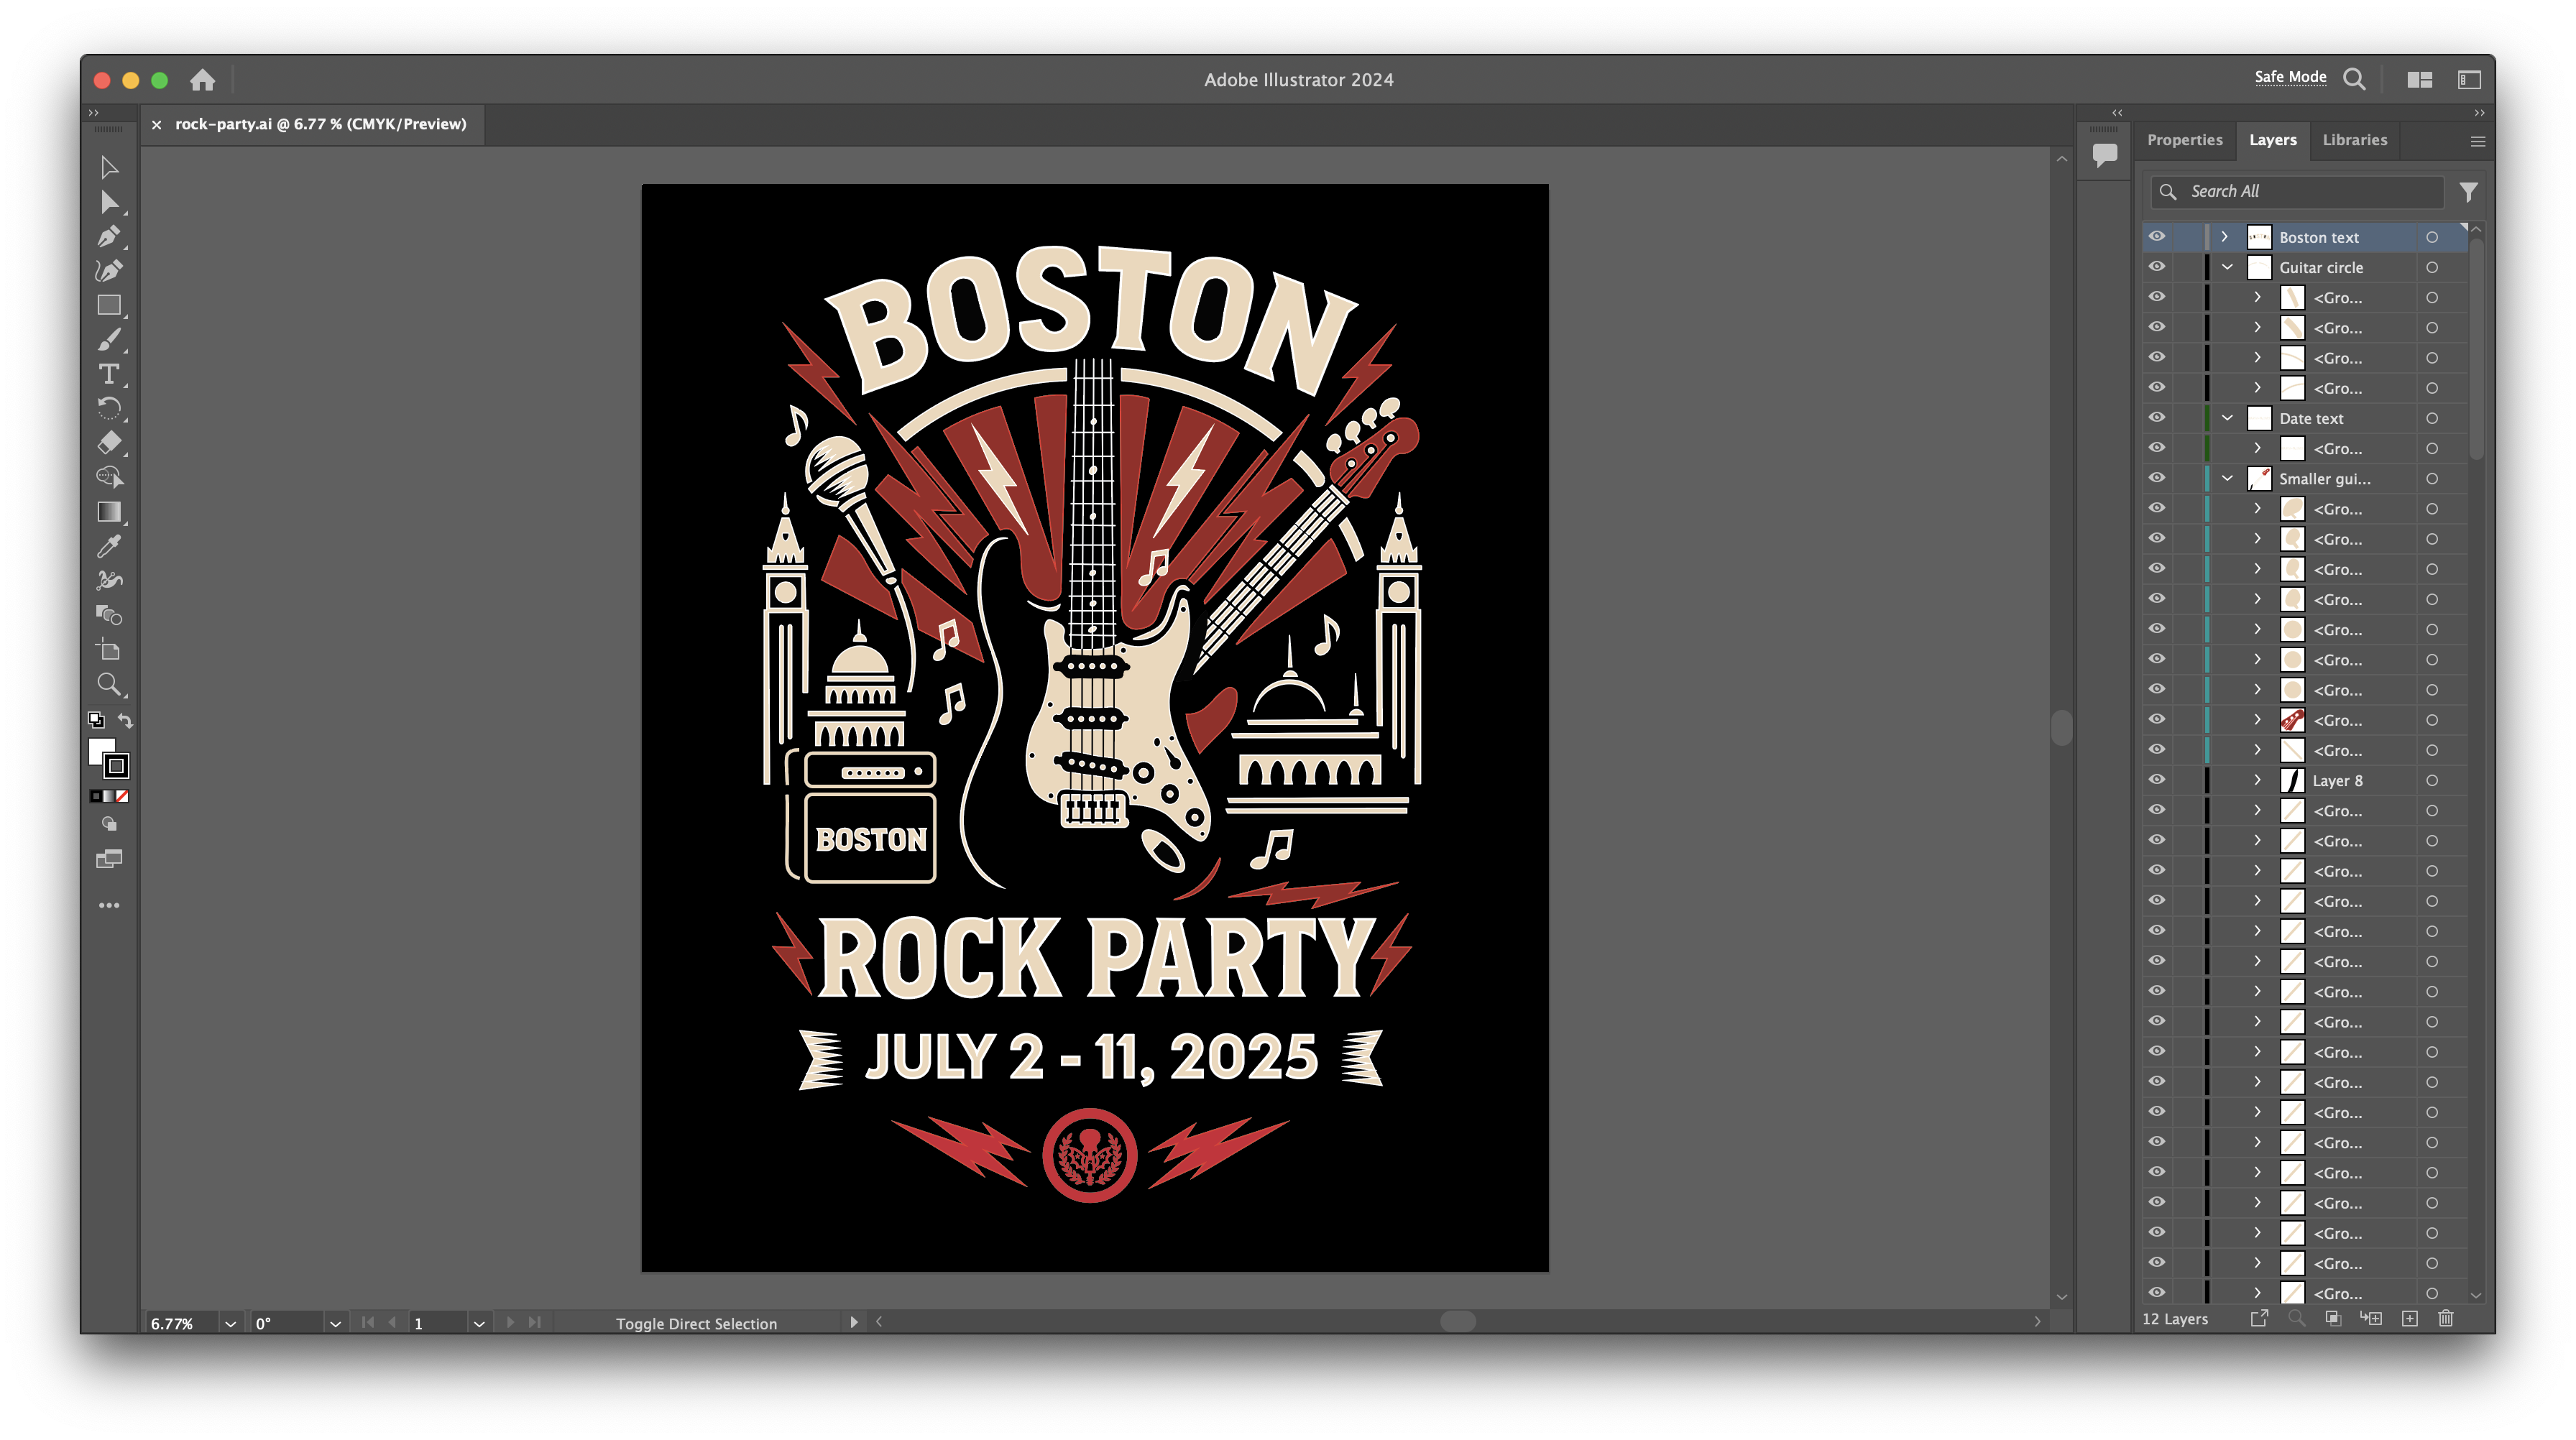
Task: Choose the Eyedropper tool
Action: pos(109,546)
